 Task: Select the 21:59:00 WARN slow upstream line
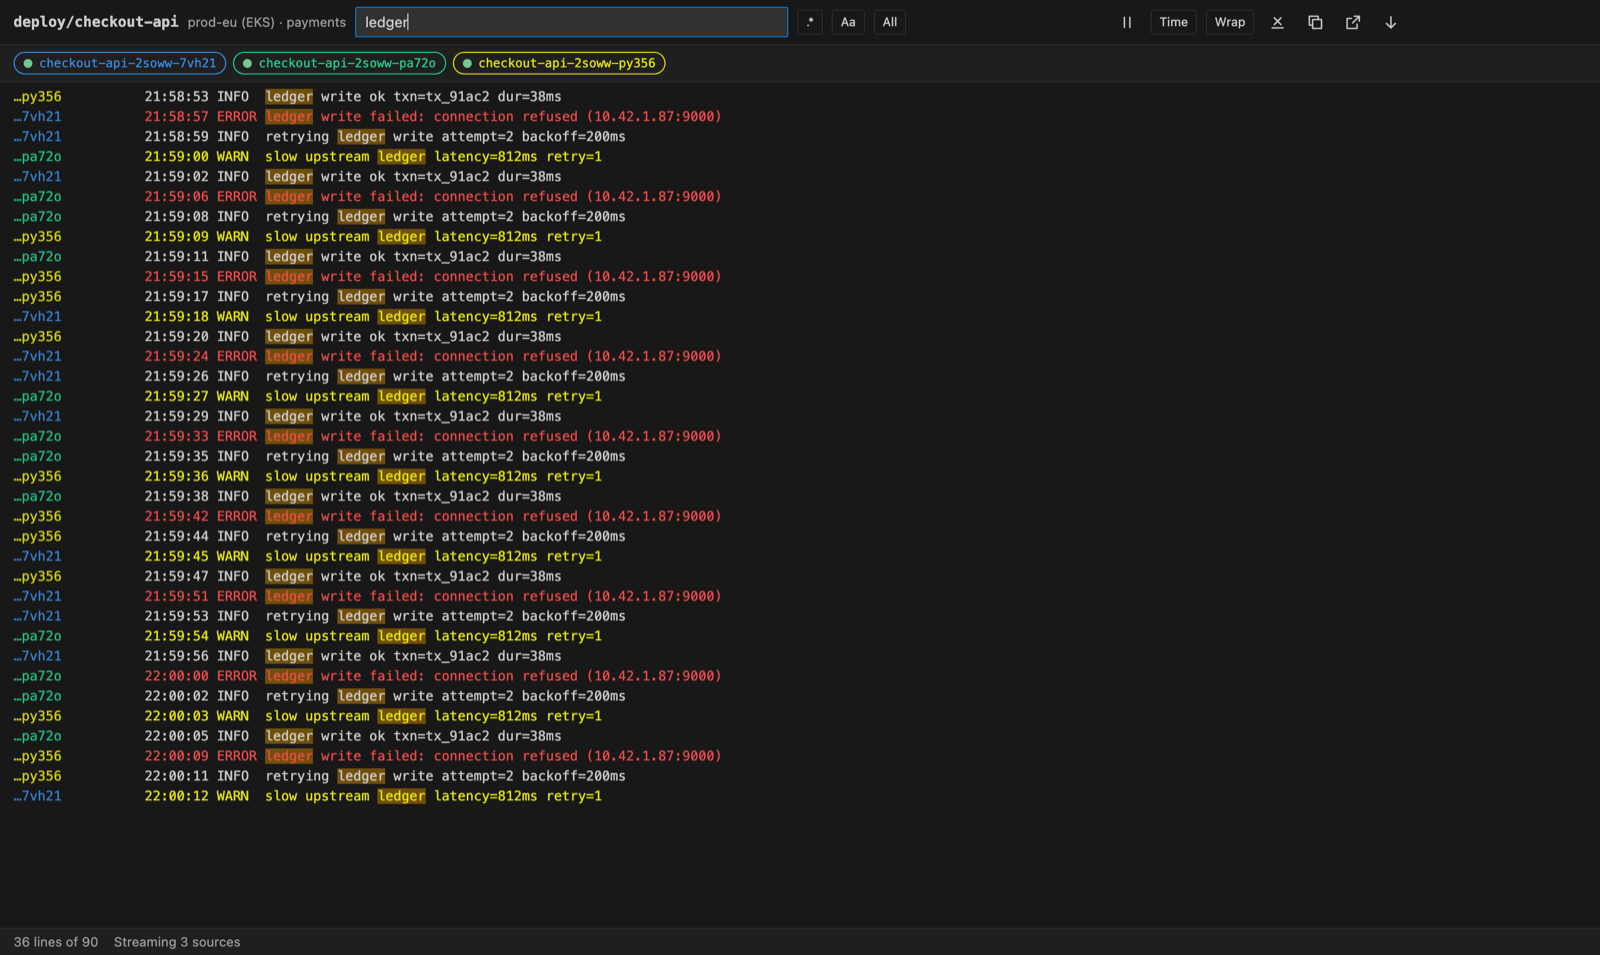point(800,157)
